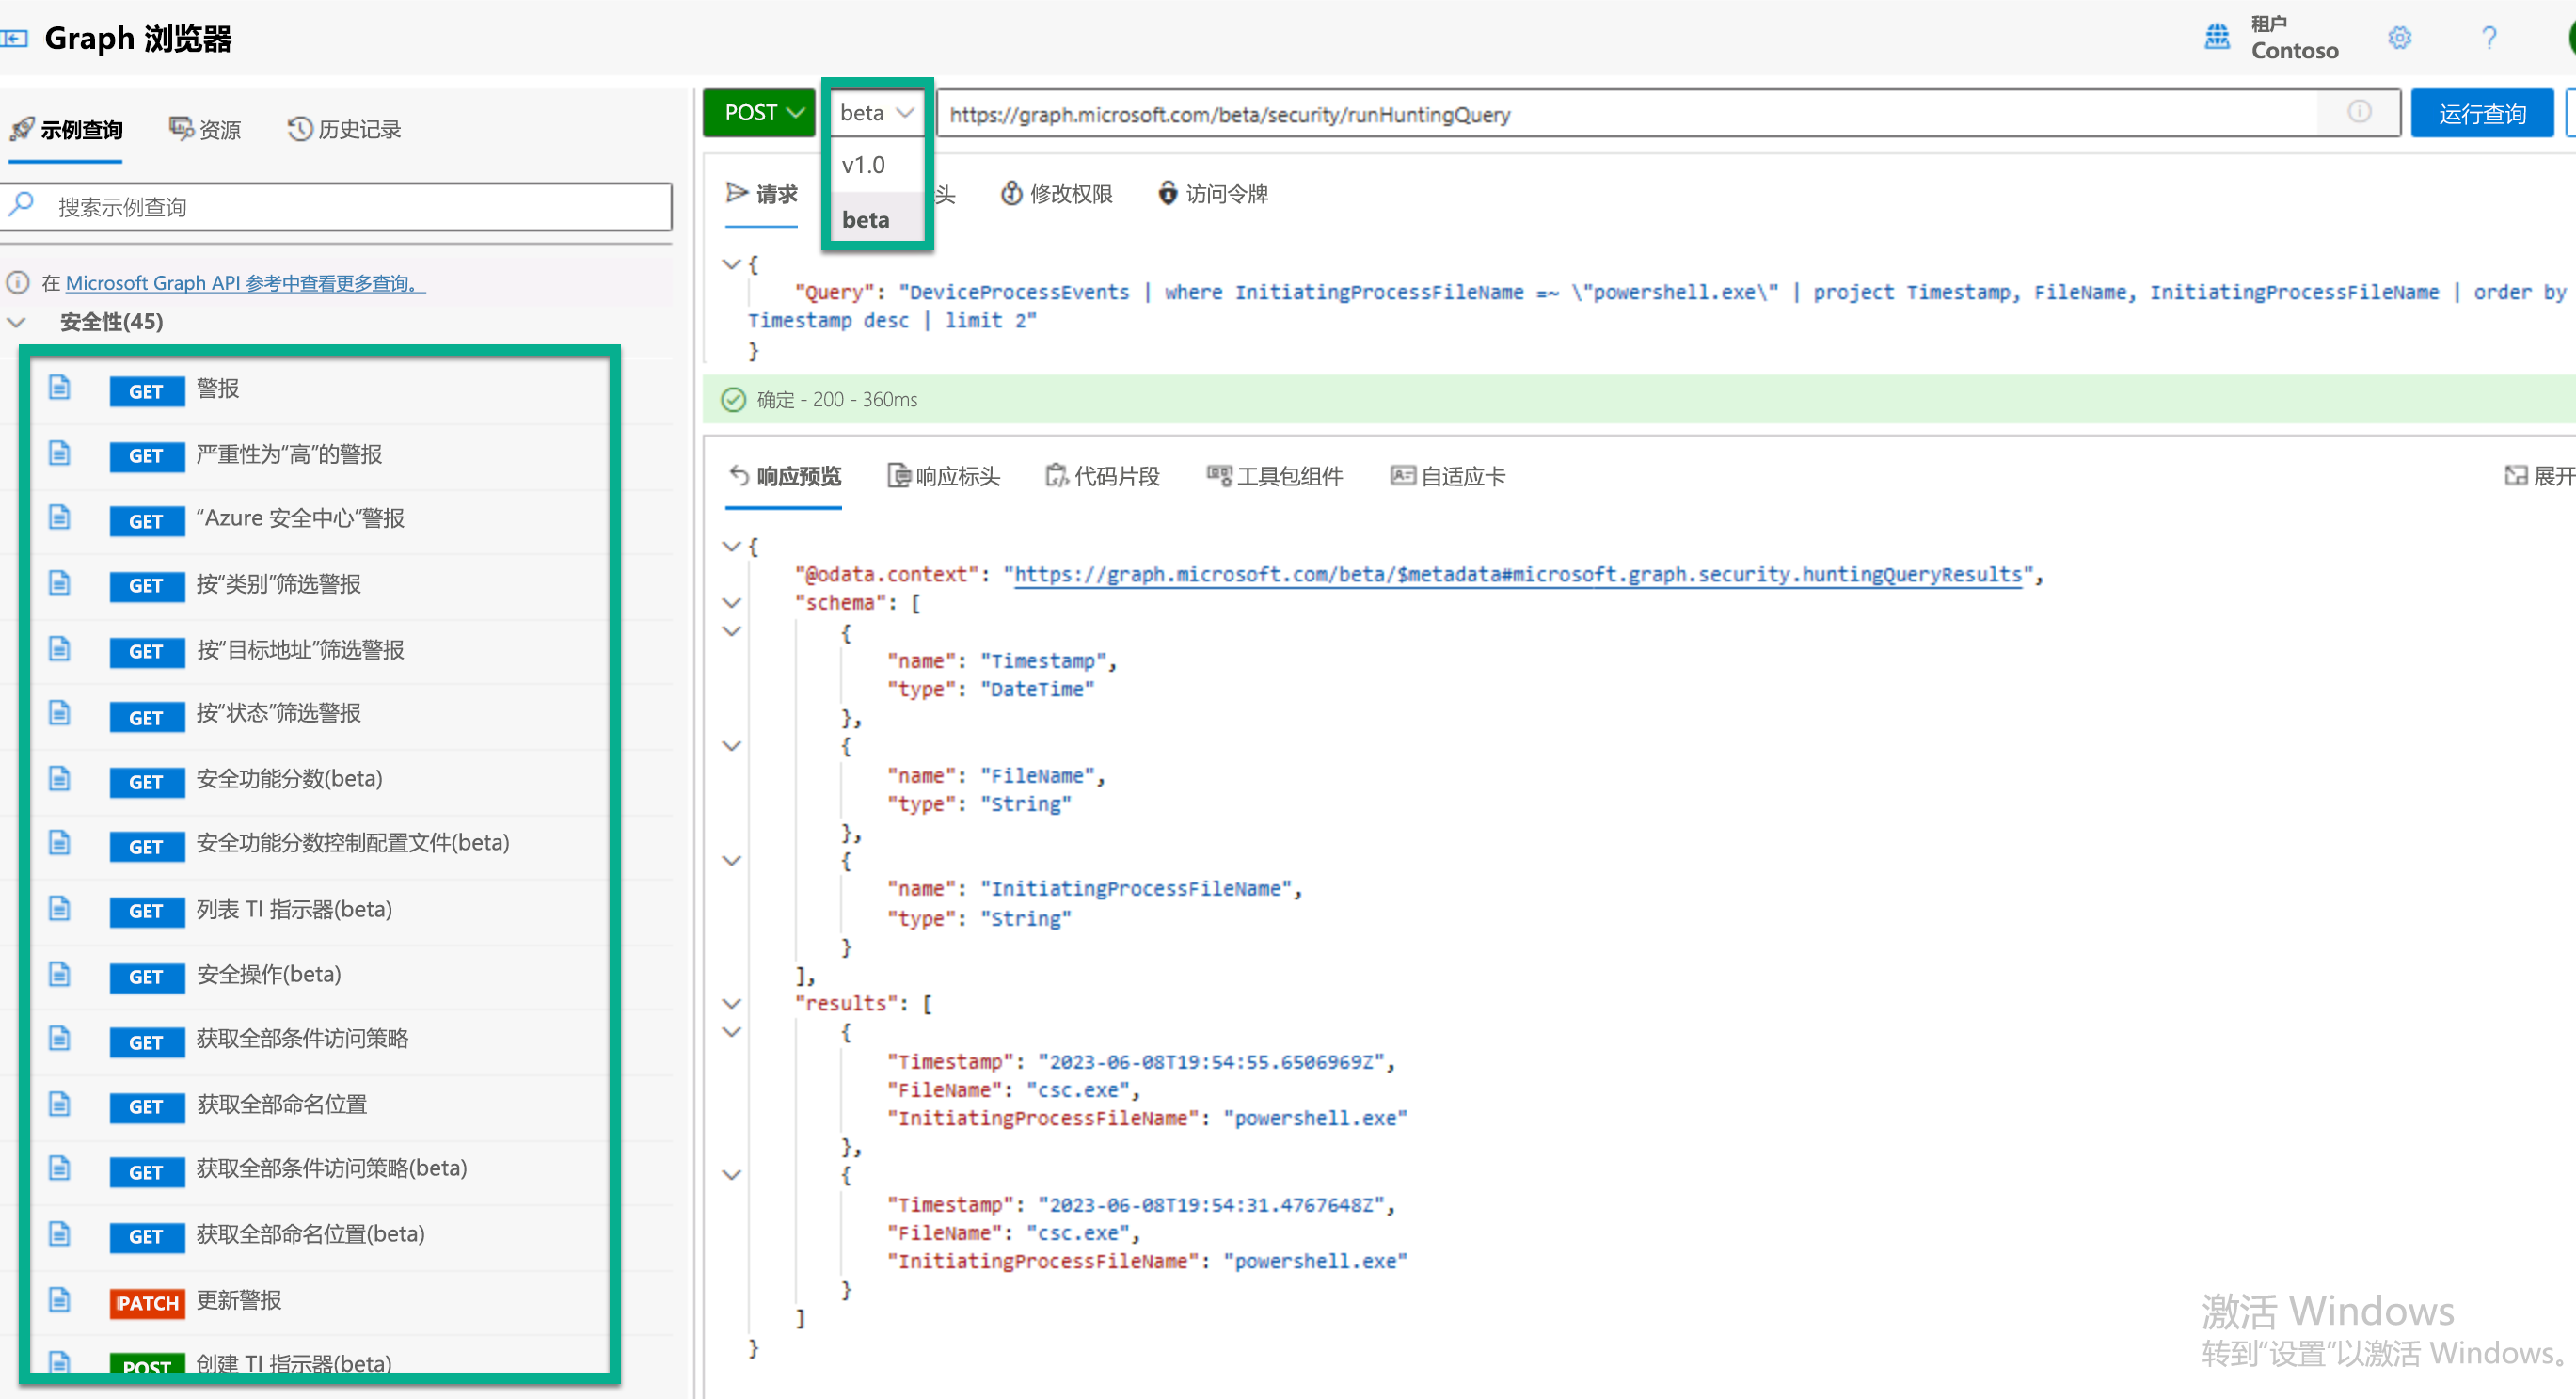
Task: Collapse the "schema" array in response
Action: point(731,602)
